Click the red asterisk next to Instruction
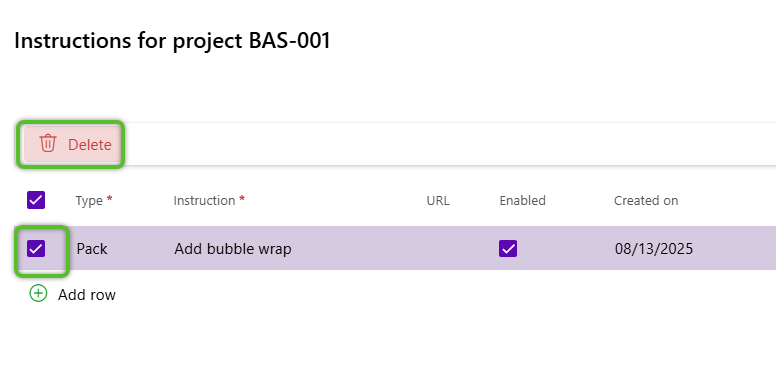The image size is (776, 370). click(x=242, y=198)
